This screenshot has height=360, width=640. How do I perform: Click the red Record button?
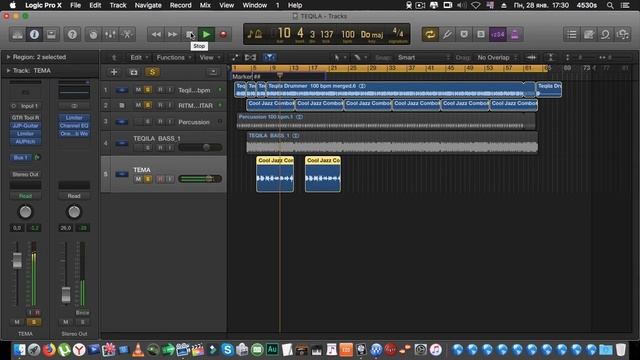tap(223, 35)
